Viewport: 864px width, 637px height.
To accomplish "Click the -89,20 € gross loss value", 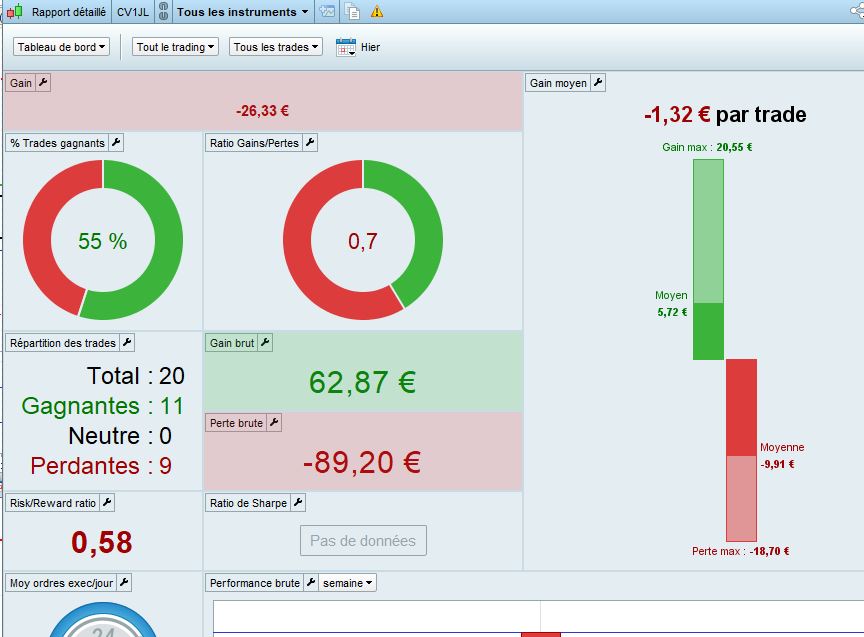I will pos(362,462).
